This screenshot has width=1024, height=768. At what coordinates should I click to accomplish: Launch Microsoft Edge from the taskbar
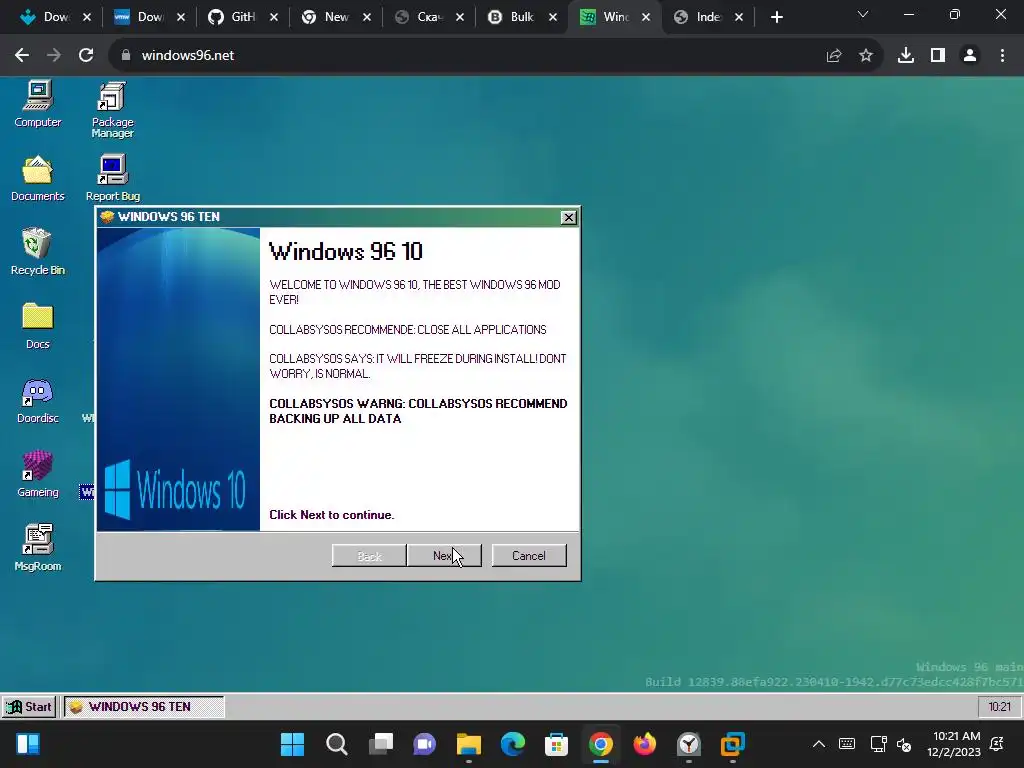click(513, 744)
